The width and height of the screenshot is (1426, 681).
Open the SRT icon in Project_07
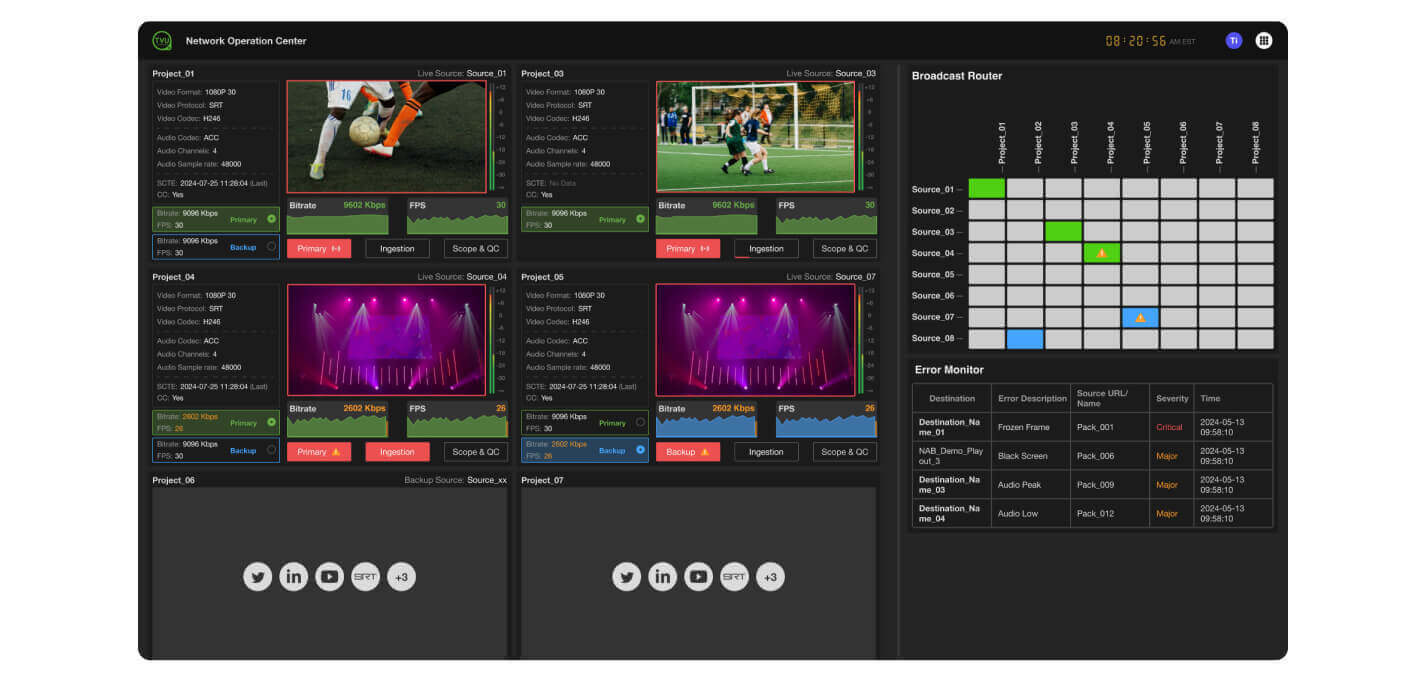734,576
